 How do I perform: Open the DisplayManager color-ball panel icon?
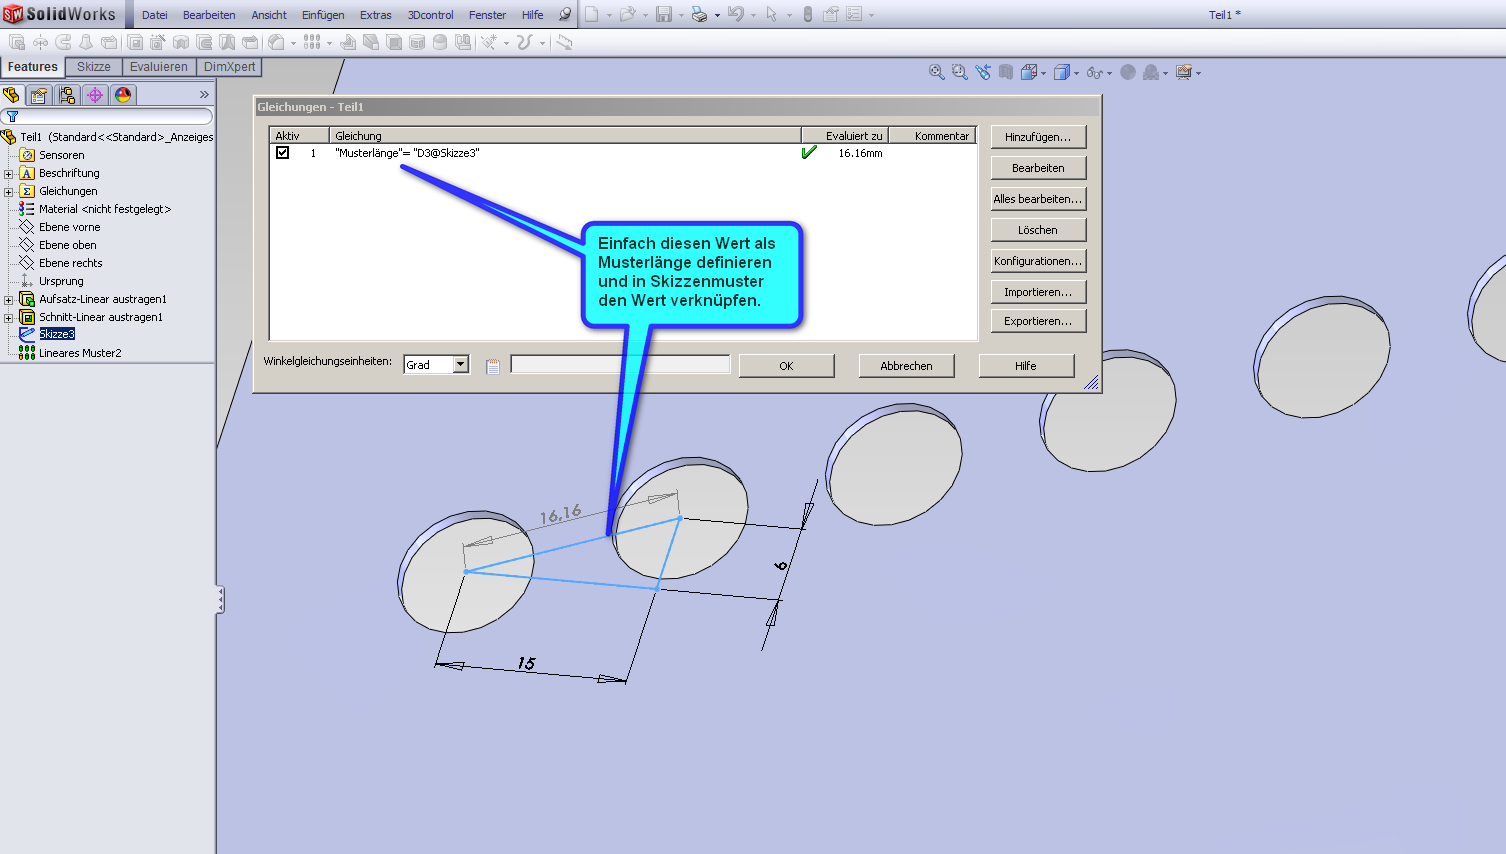(x=123, y=95)
